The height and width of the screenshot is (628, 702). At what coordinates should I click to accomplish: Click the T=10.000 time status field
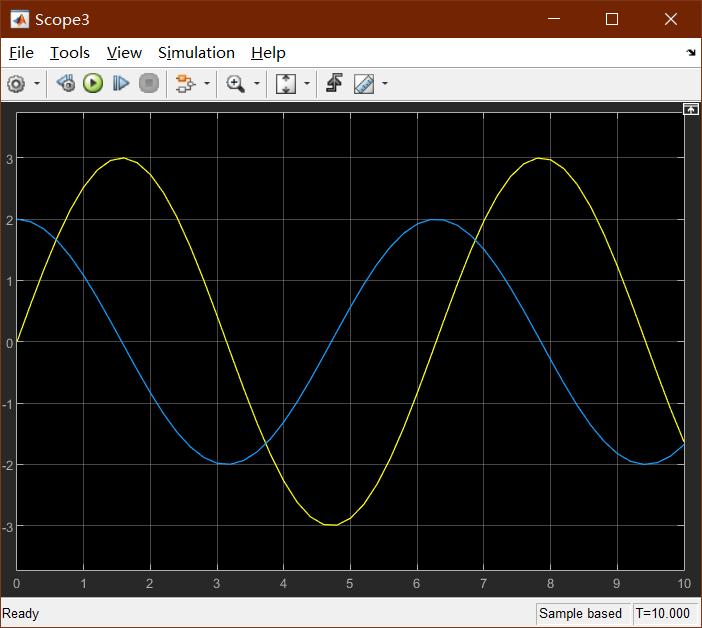663,613
